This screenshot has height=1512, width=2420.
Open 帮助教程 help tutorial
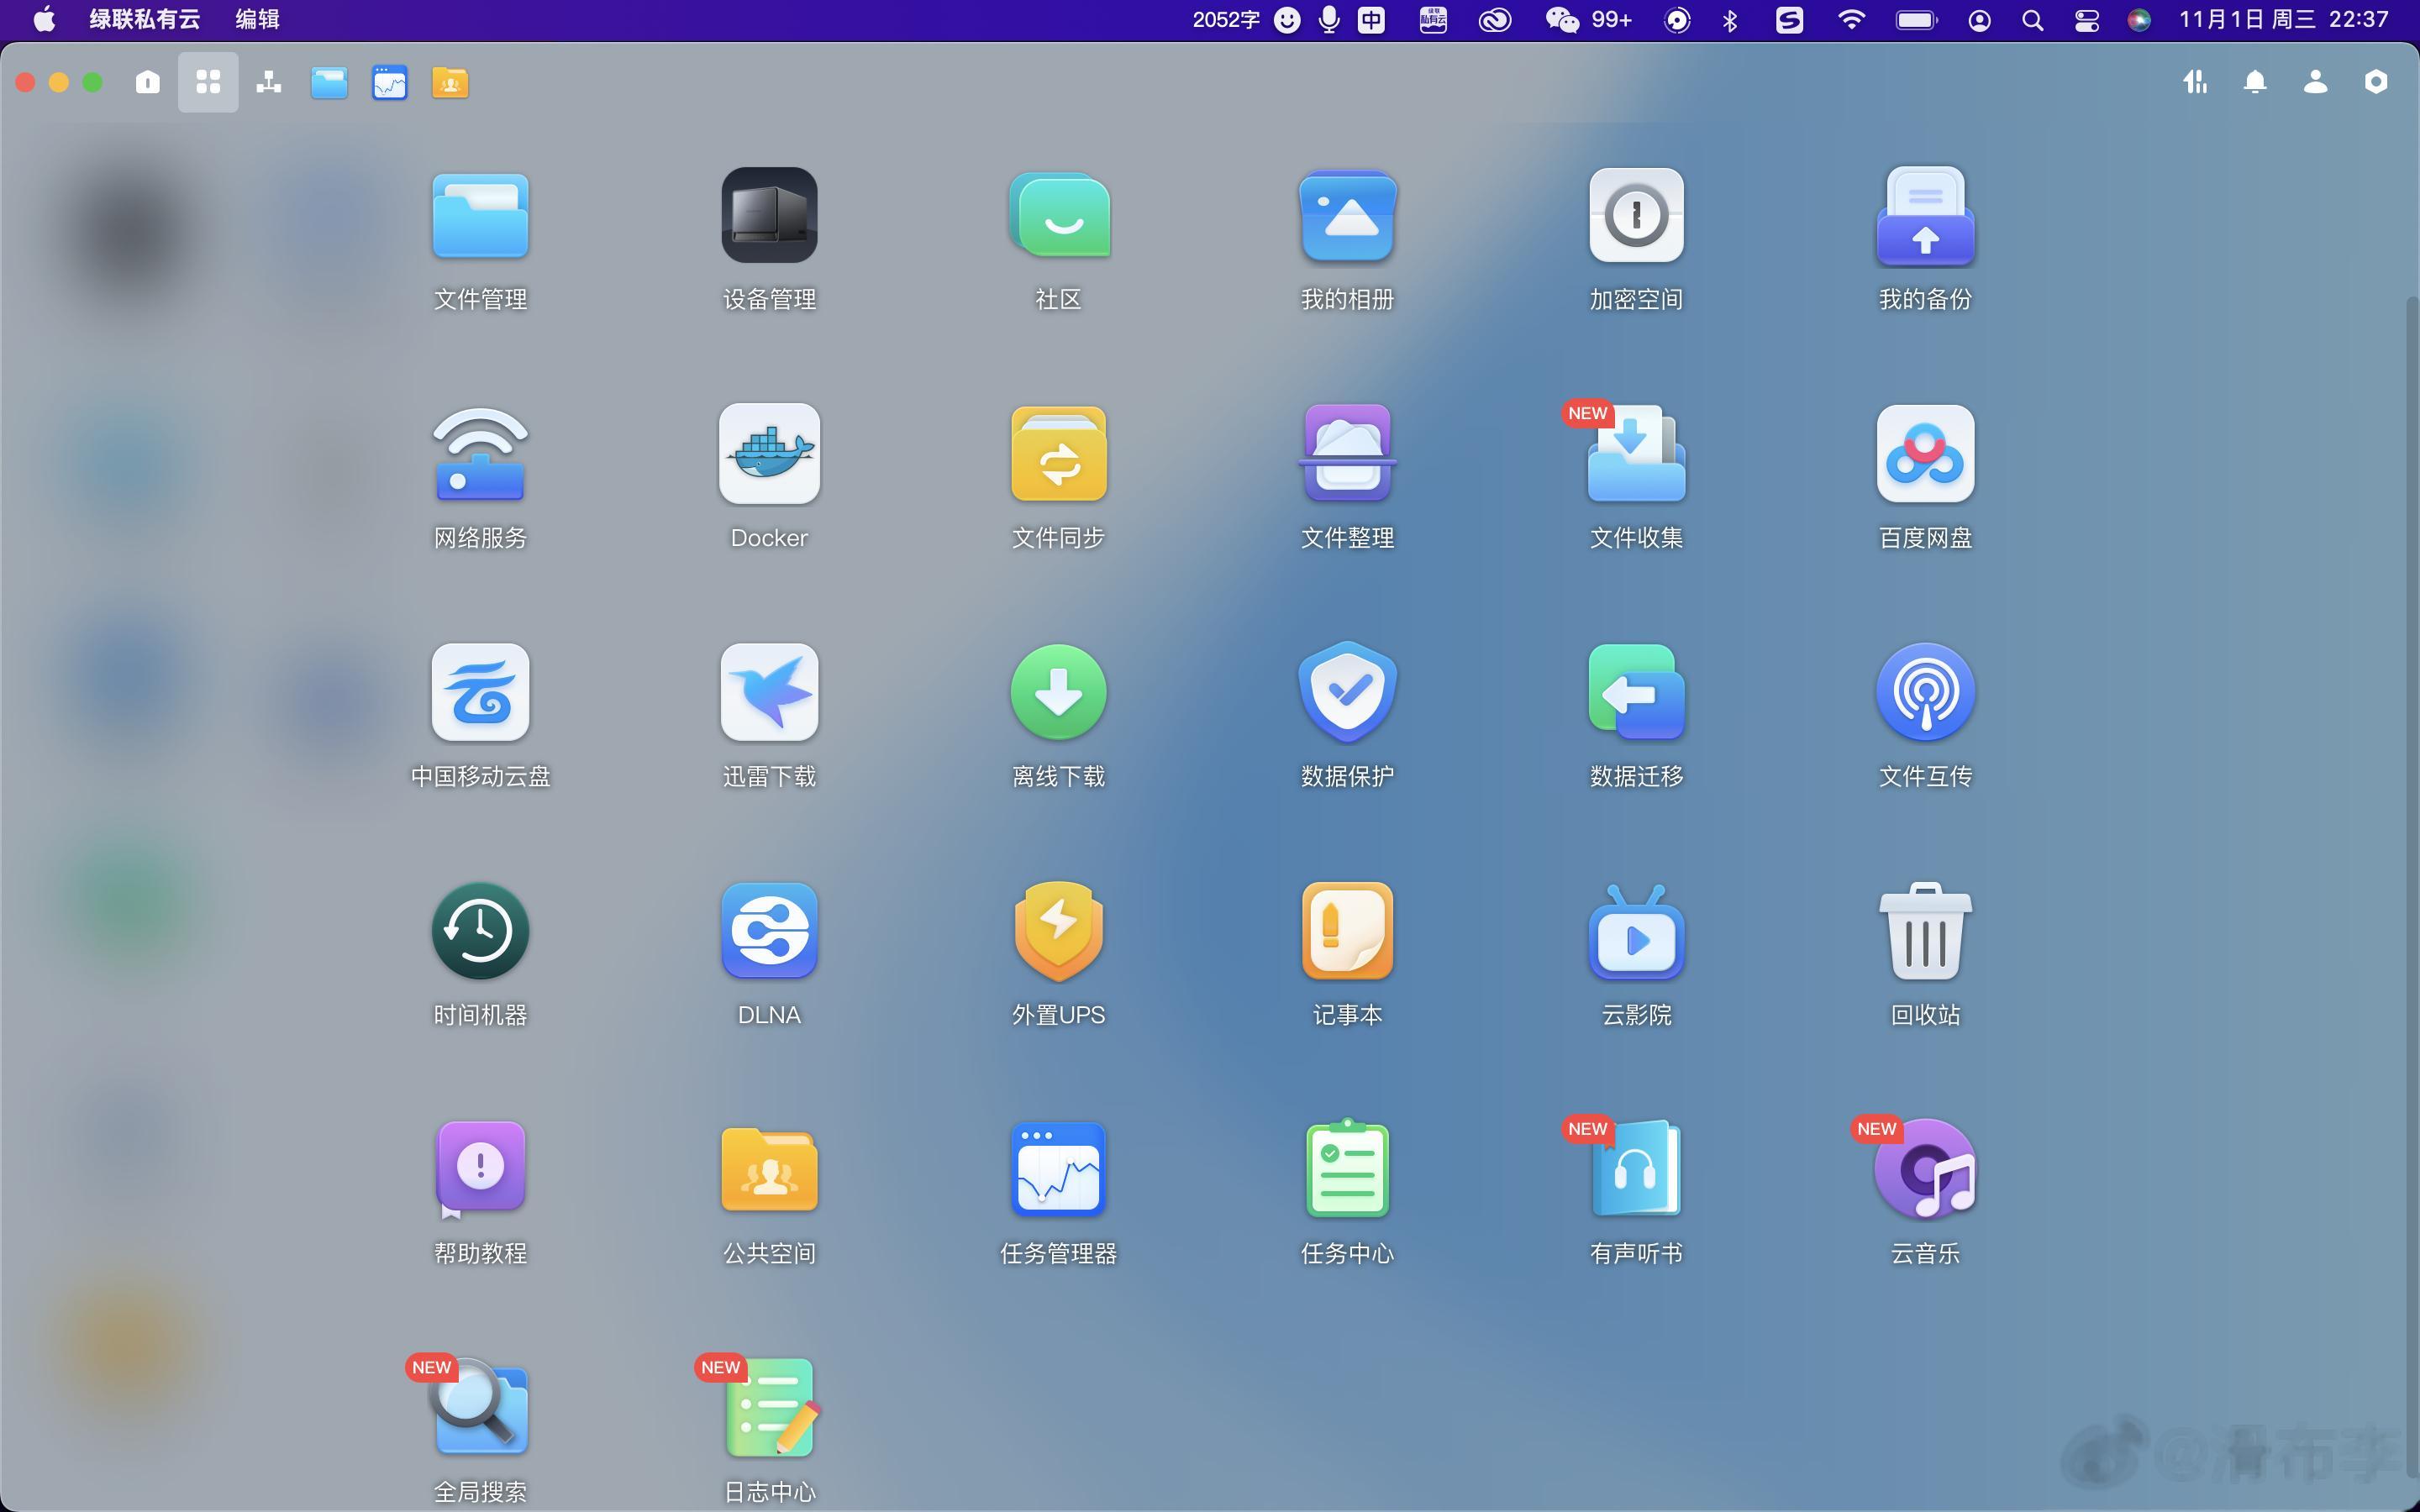(480, 1169)
